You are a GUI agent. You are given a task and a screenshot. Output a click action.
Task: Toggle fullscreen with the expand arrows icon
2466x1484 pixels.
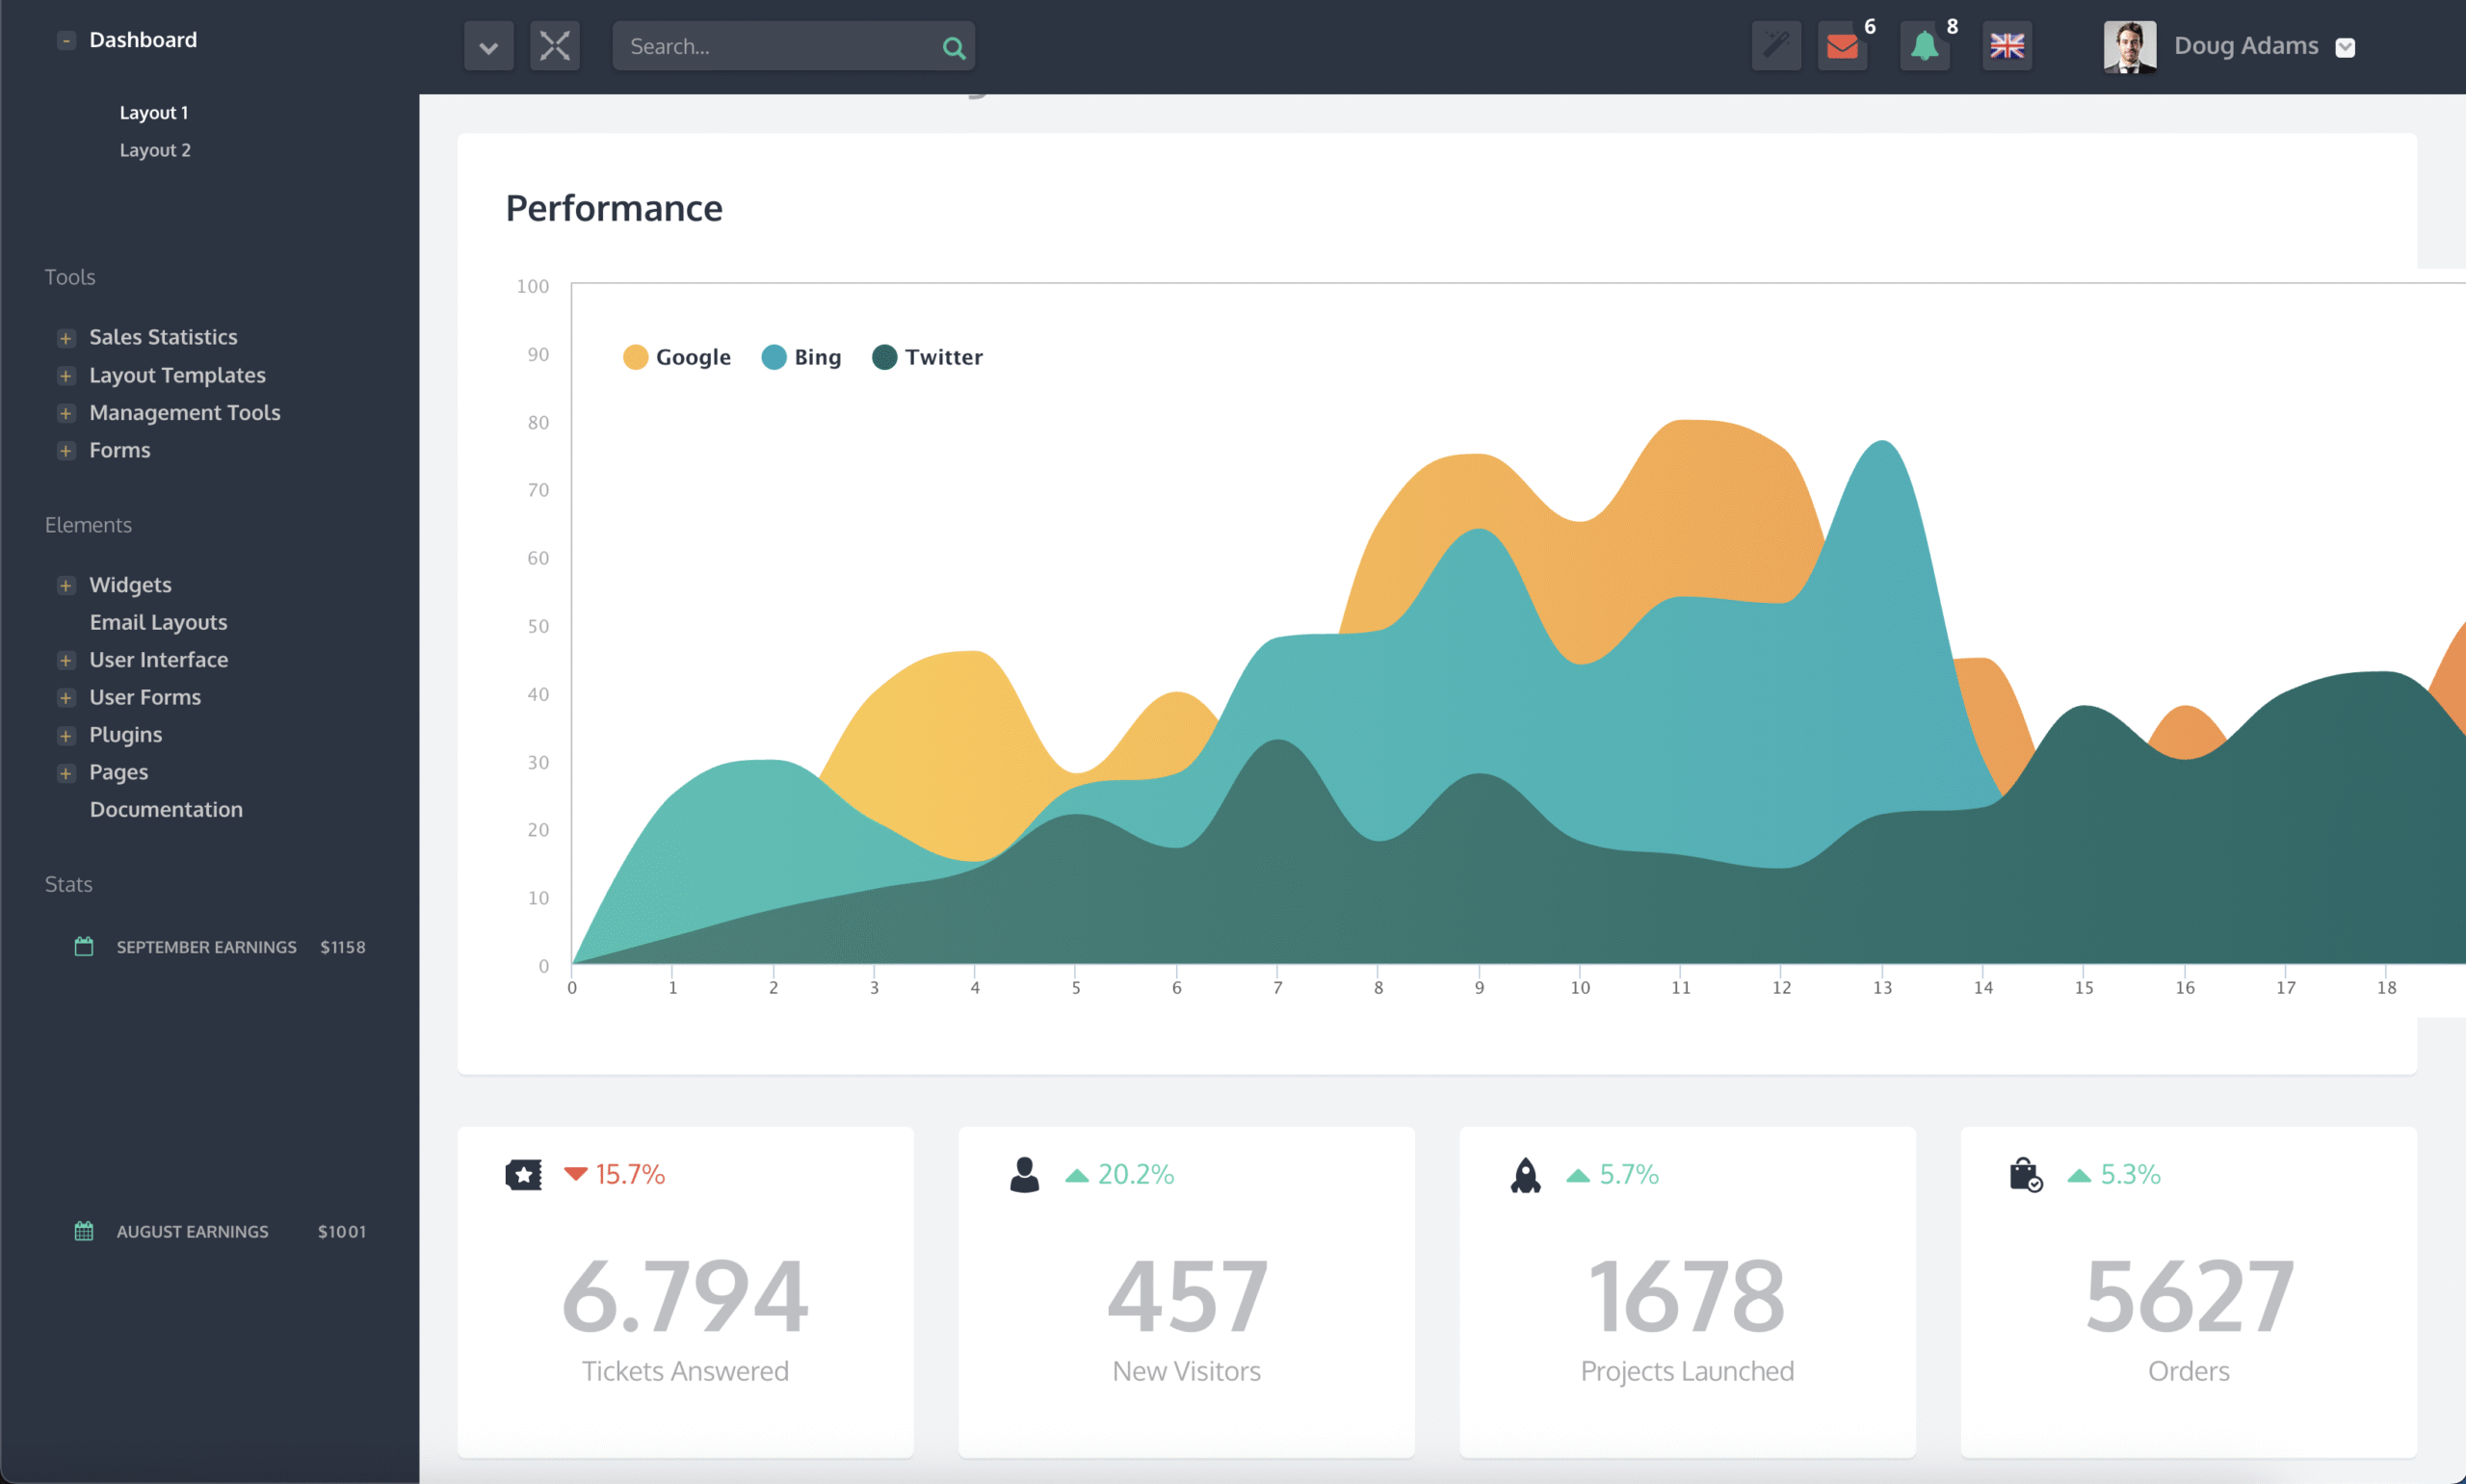[555, 45]
